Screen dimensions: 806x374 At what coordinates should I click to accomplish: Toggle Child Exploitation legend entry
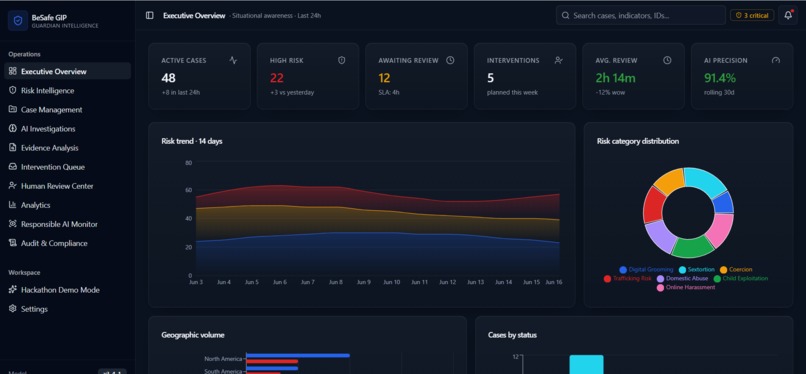(x=741, y=278)
